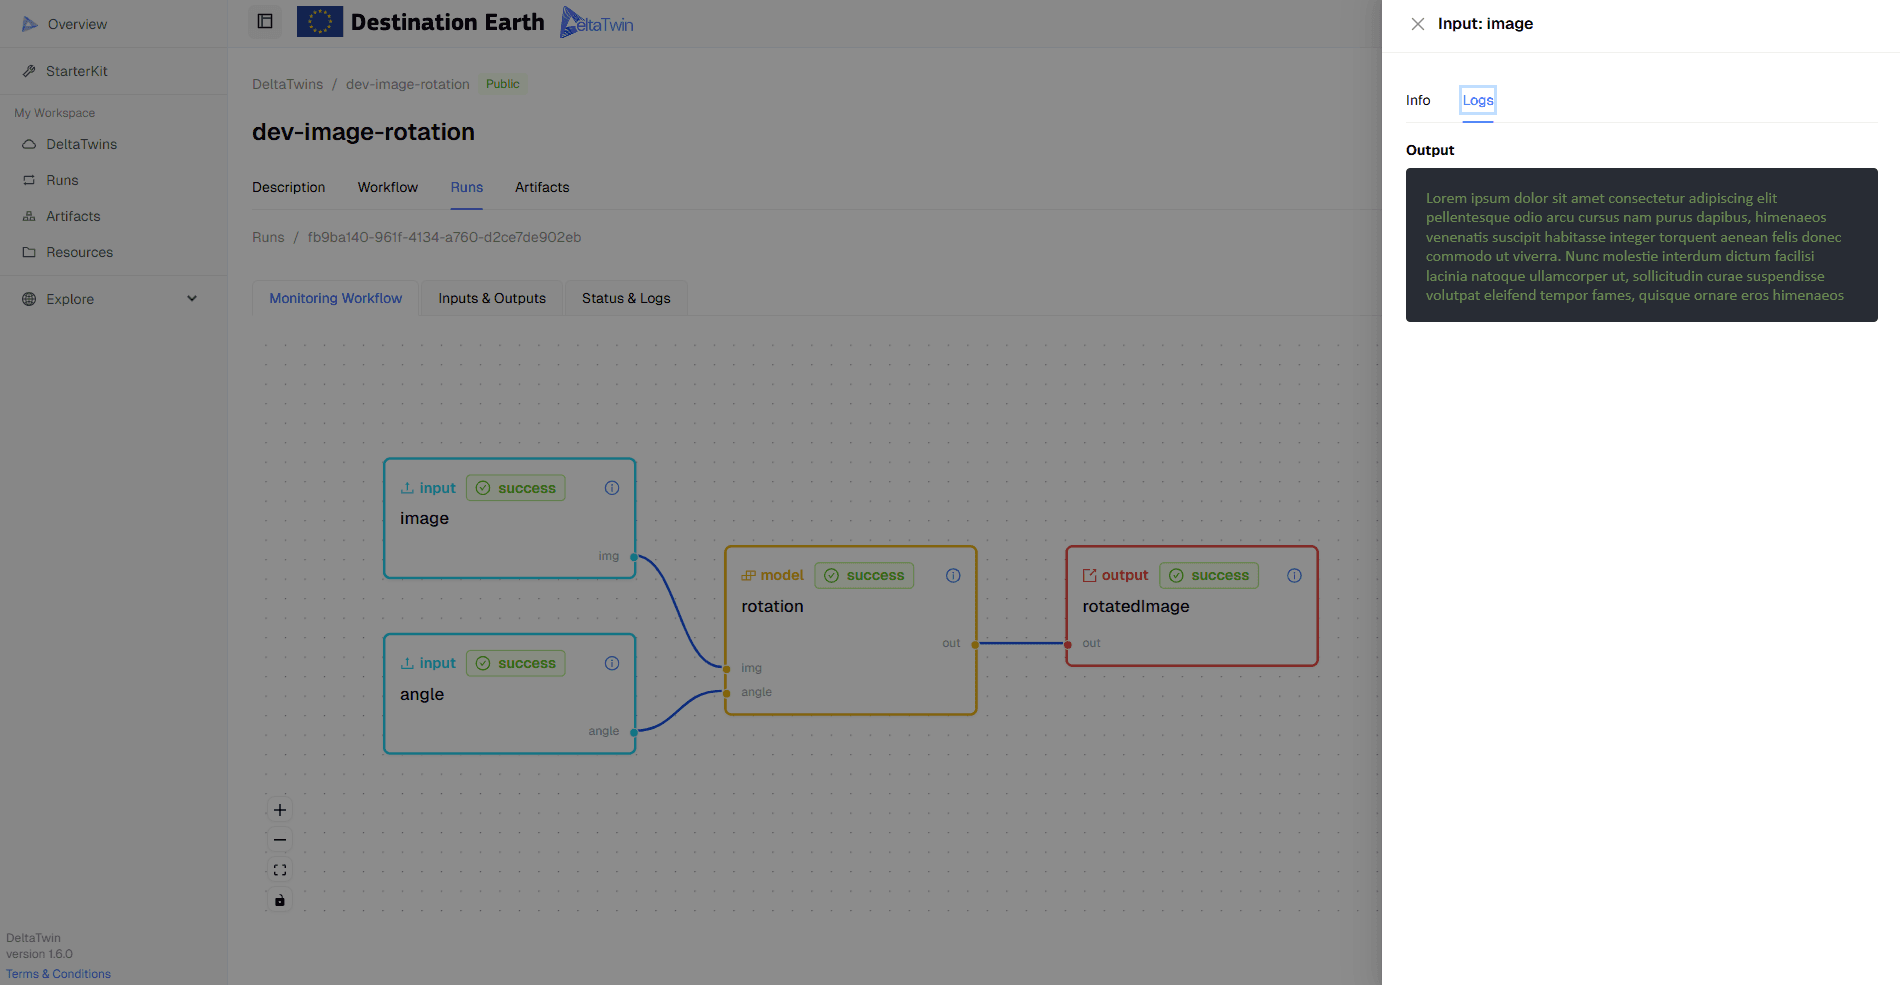Zoom in on the workflow canvas
Screen dimensions: 1900x985
pyautogui.click(x=280, y=810)
